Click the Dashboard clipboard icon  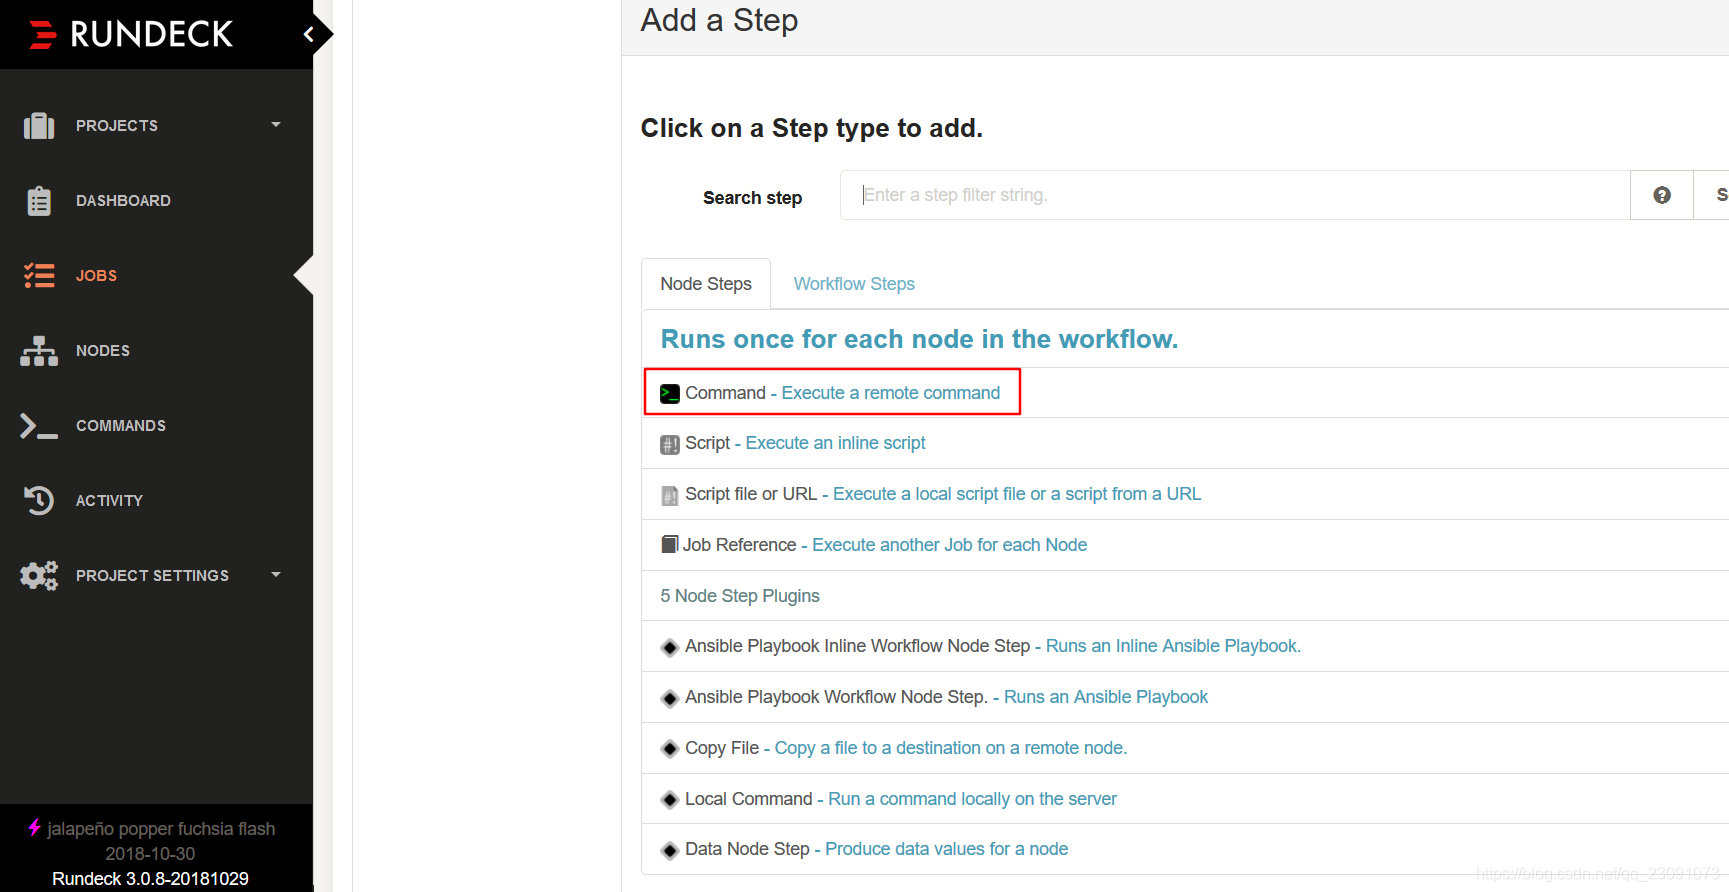pos(39,201)
